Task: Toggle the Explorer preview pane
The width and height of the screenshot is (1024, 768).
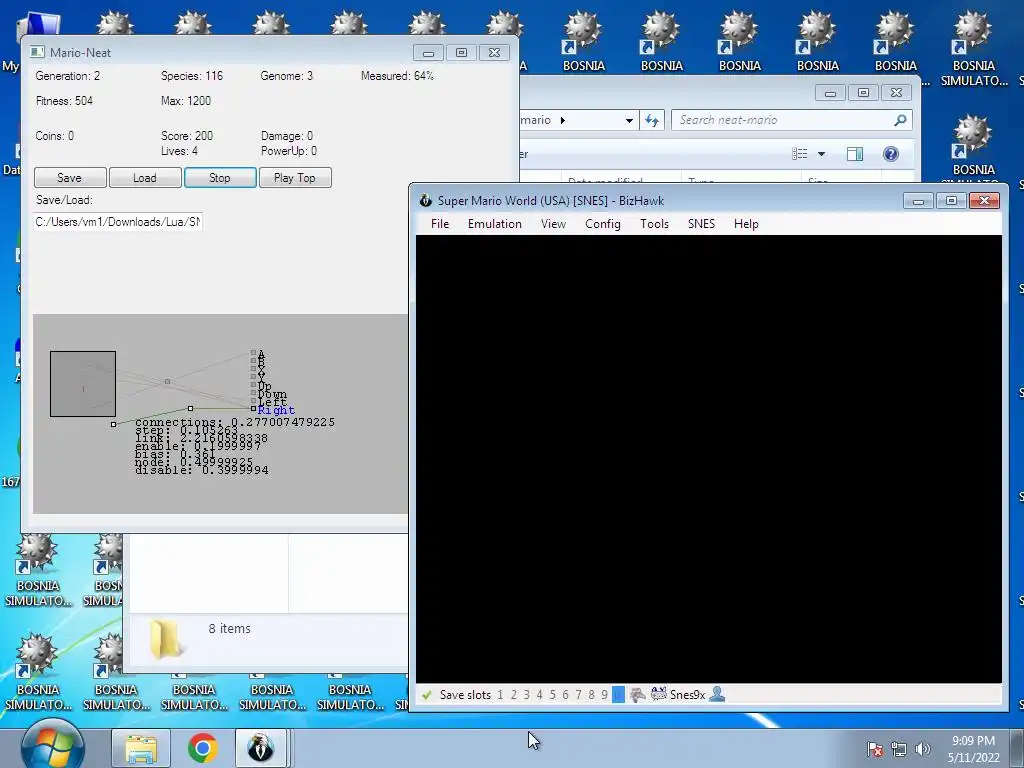Action: [x=855, y=153]
